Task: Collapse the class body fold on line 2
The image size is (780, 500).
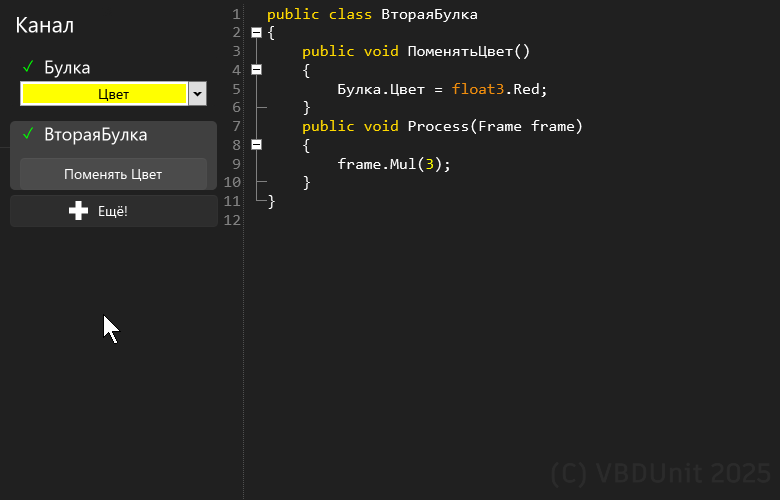Action: coord(256,32)
